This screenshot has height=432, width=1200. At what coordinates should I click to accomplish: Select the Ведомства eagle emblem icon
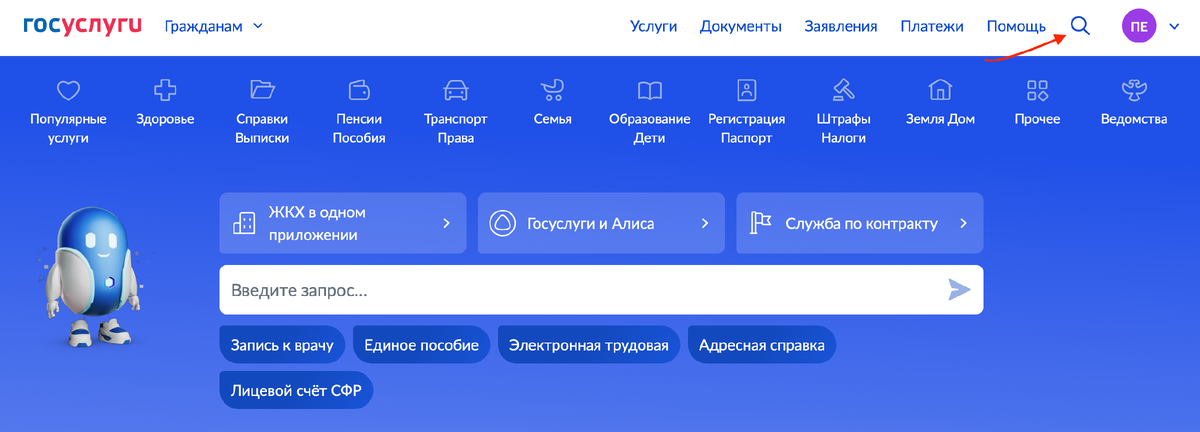click(x=1134, y=91)
